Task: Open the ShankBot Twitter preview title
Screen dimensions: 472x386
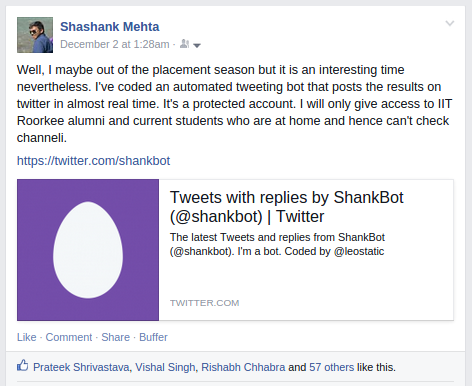Action: (x=287, y=207)
